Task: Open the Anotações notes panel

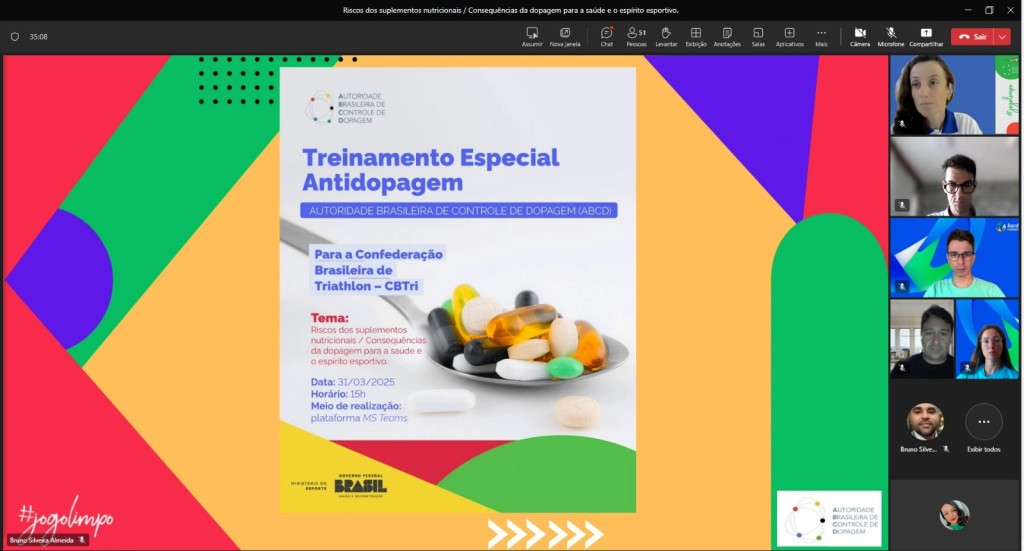Action: (727, 36)
